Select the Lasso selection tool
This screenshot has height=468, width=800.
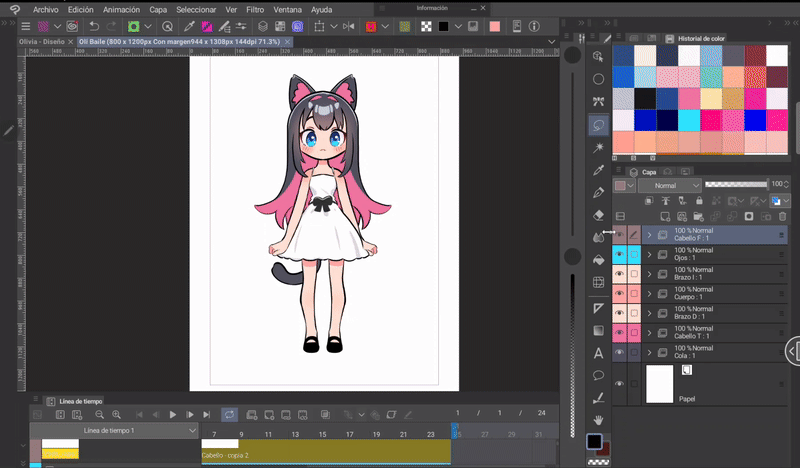point(598,125)
